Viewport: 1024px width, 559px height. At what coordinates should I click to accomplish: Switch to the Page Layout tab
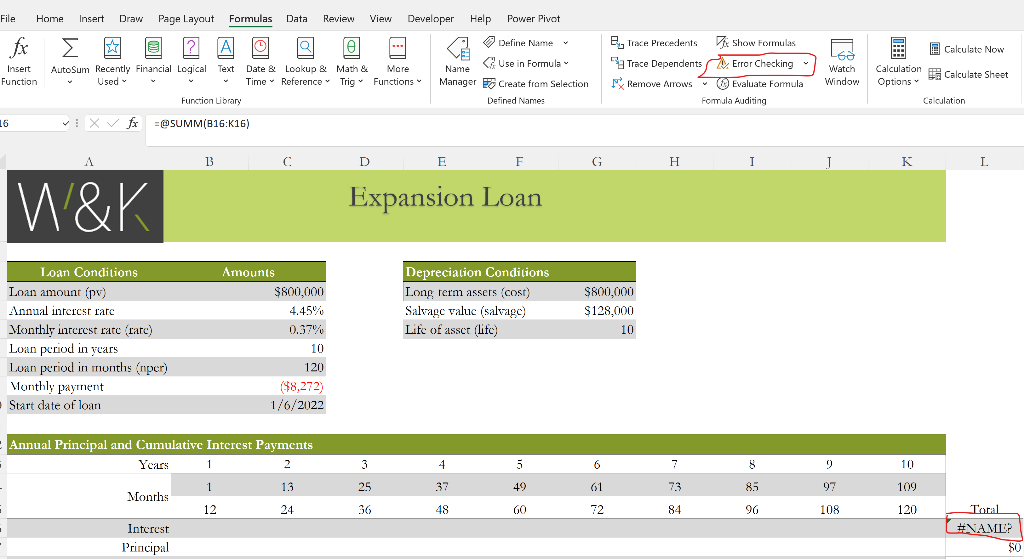tap(185, 18)
